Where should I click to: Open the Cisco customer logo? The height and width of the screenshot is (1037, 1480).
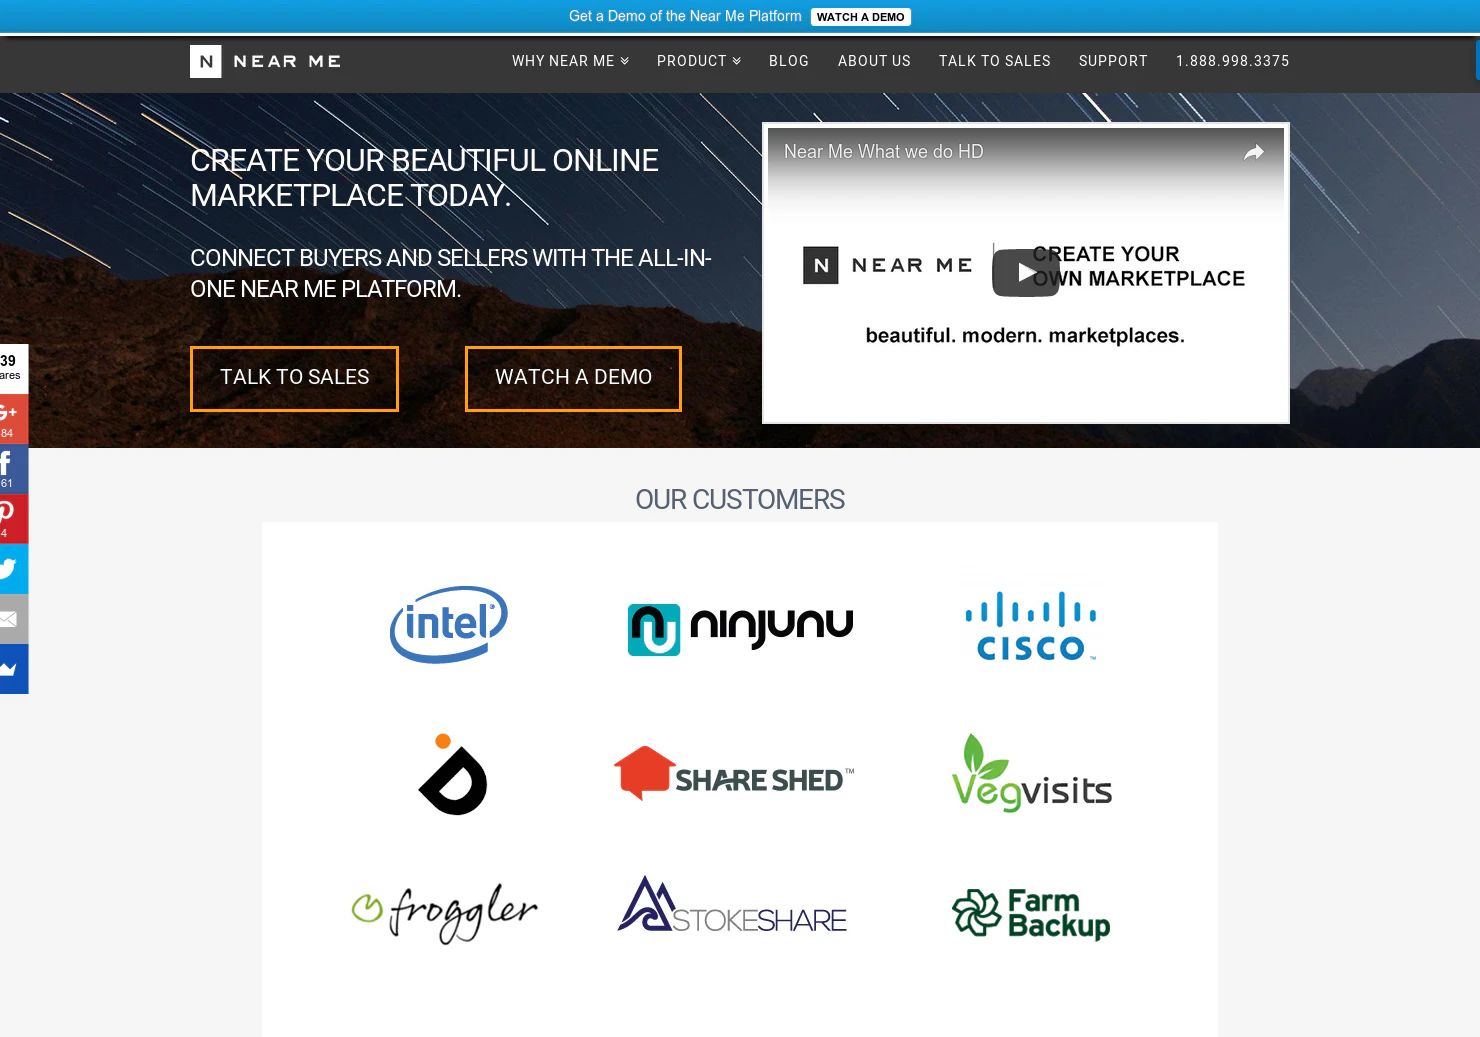coord(1031,627)
